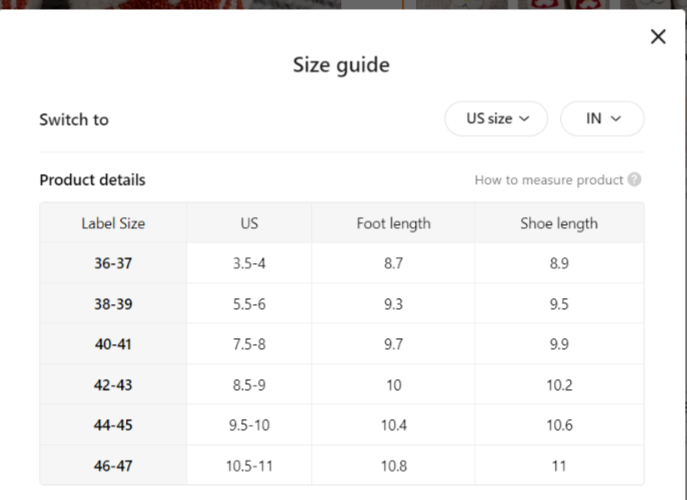Close the Size guide dialog
This screenshot has width=687, height=500.
coord(658,36)
